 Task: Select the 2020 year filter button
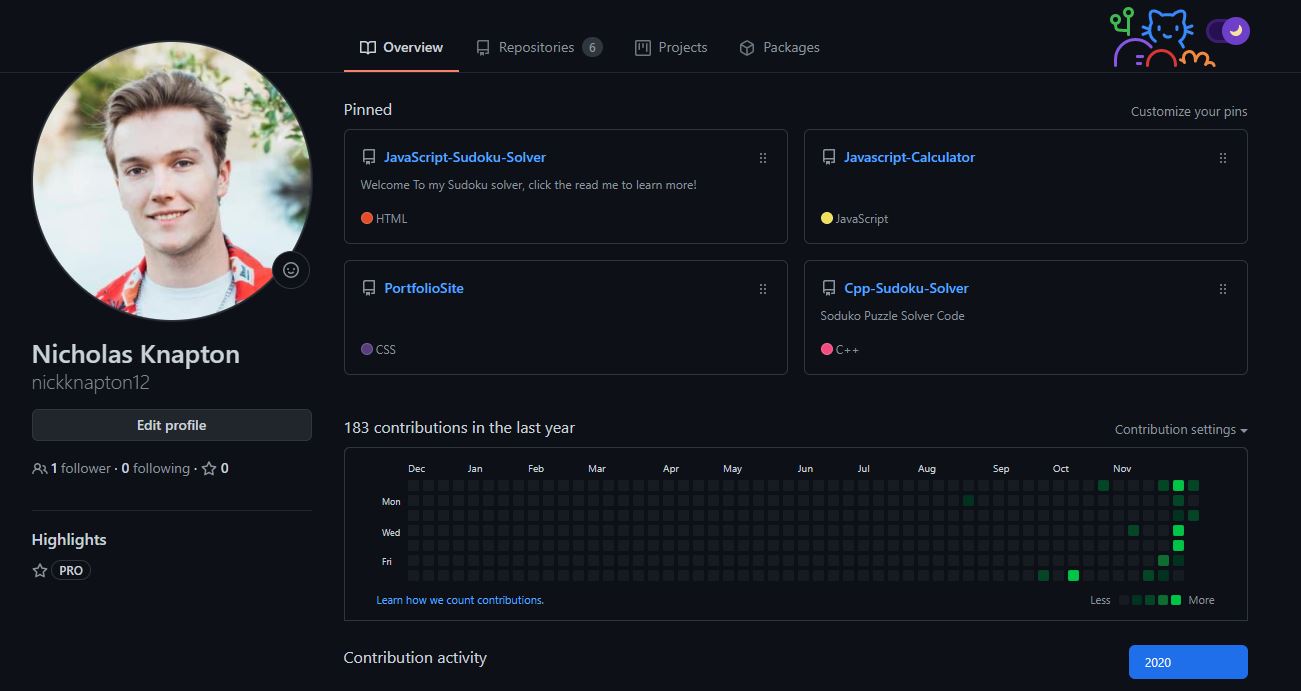[x=1187, y=662]
